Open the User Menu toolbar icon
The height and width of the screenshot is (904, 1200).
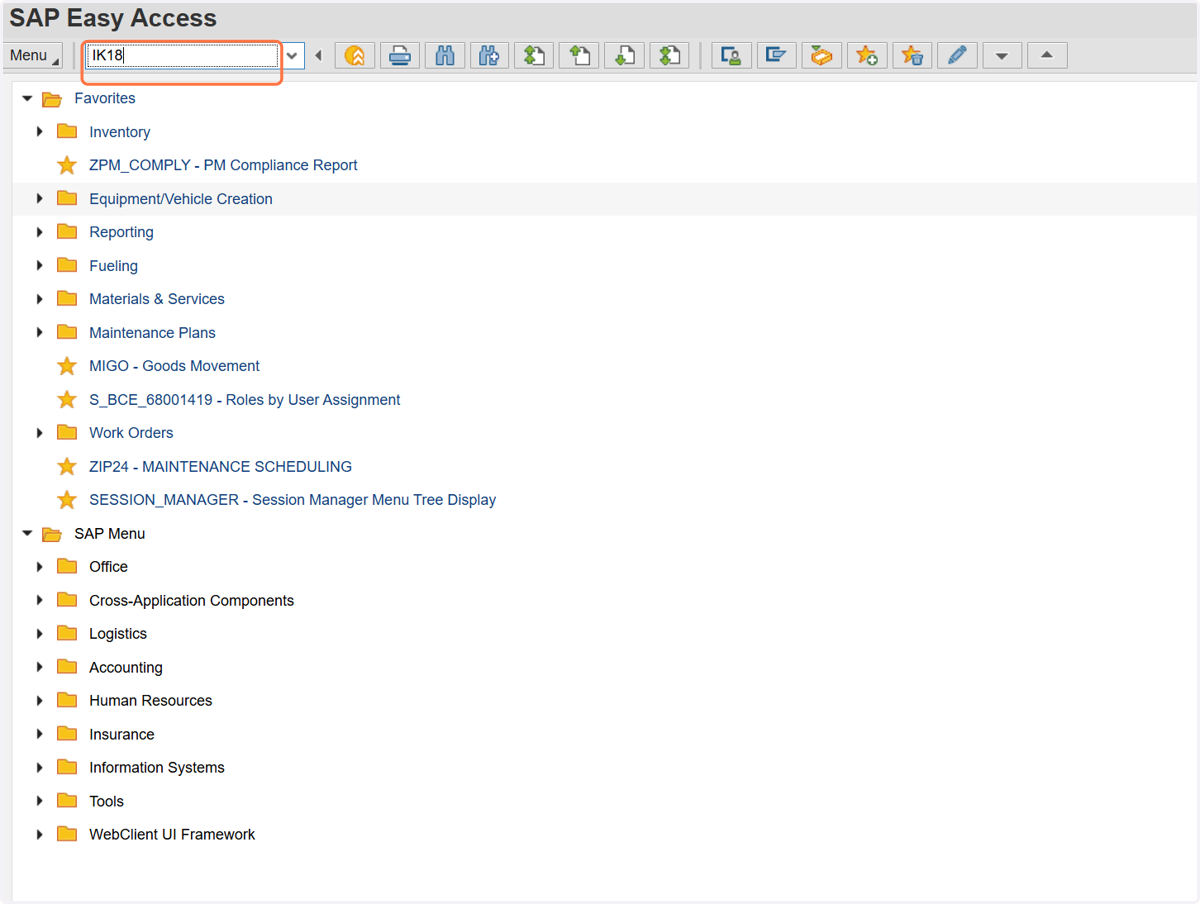(731, 56)
